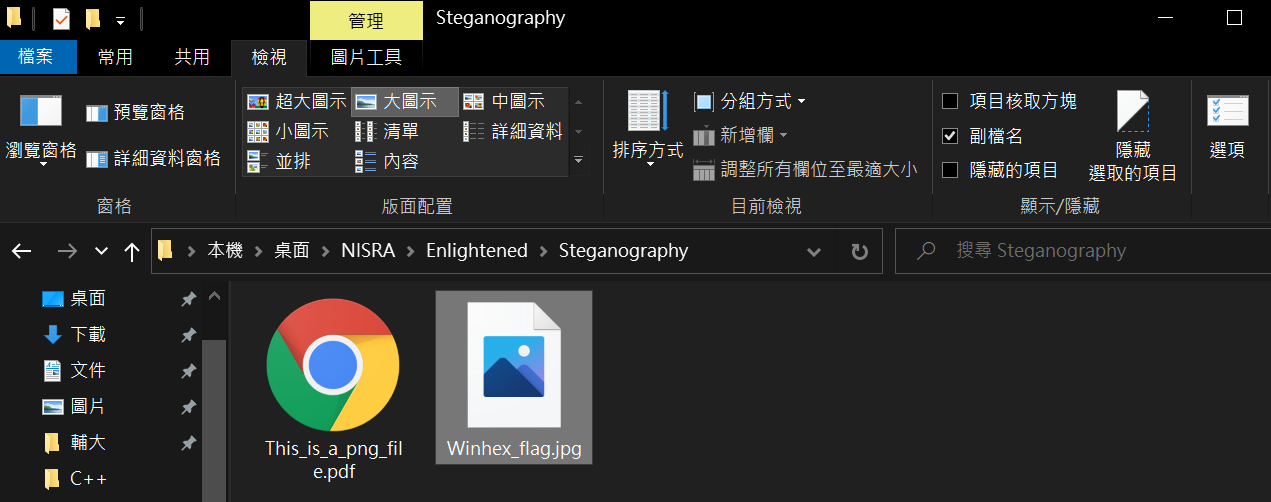The width and height of the screenshot is (1271, 502).
Task: Select 圖片 in quick access sidebar
Action: pyautogui.click(x=88, y=406)
